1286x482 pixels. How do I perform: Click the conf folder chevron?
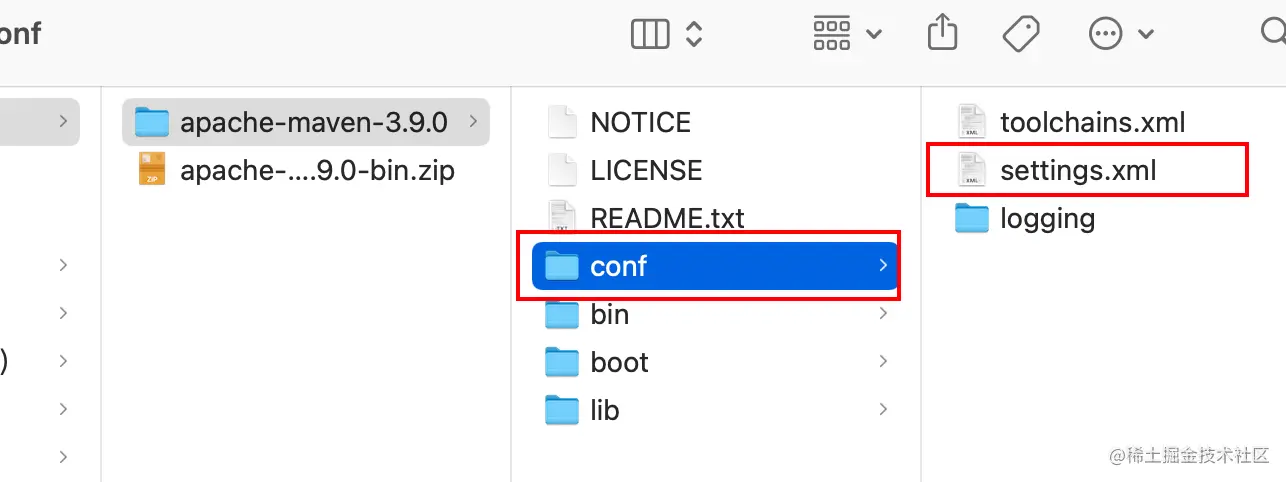point(883,266)
